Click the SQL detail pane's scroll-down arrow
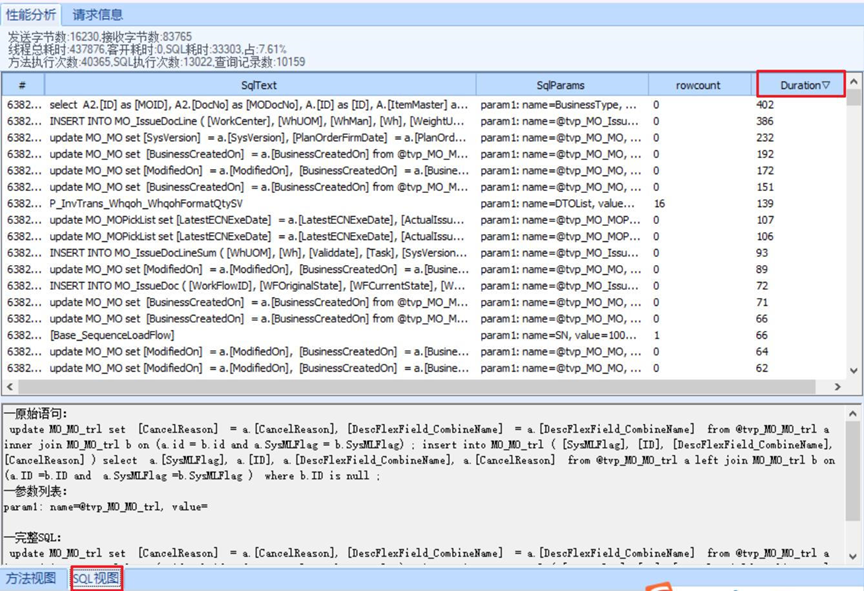 coord(853,557)
